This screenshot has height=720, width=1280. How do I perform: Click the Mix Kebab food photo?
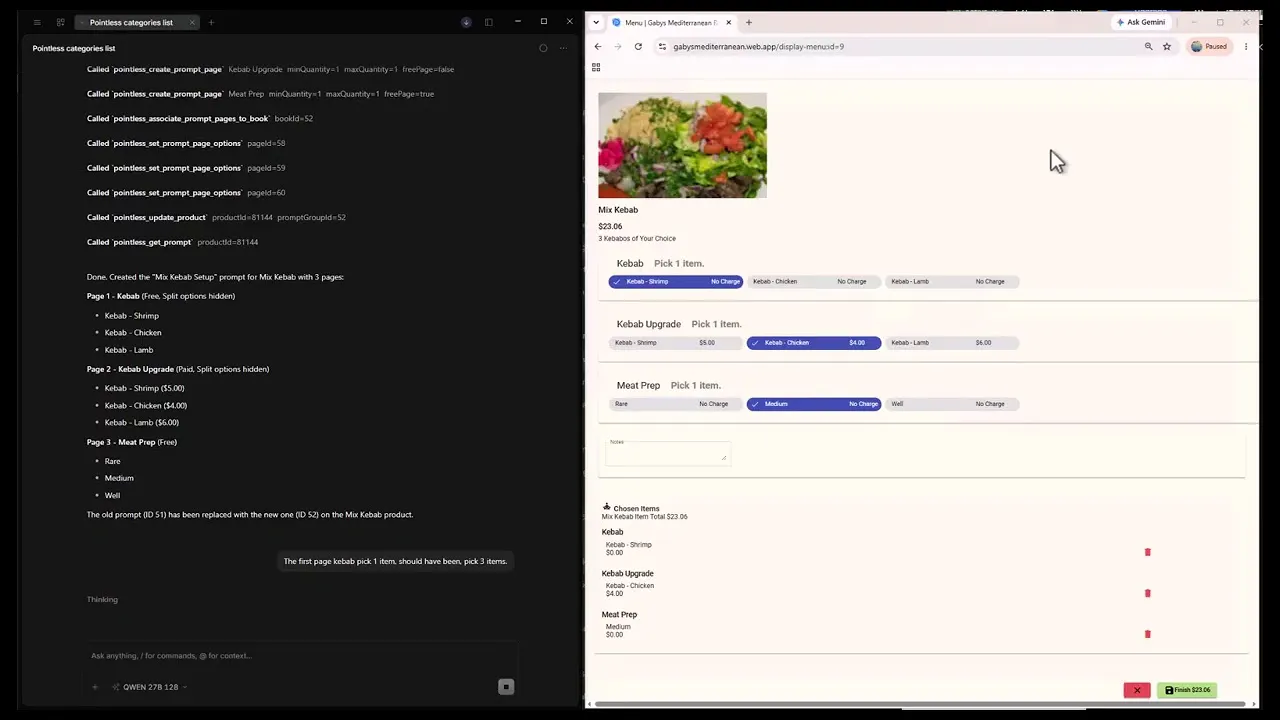click(682, 145)
